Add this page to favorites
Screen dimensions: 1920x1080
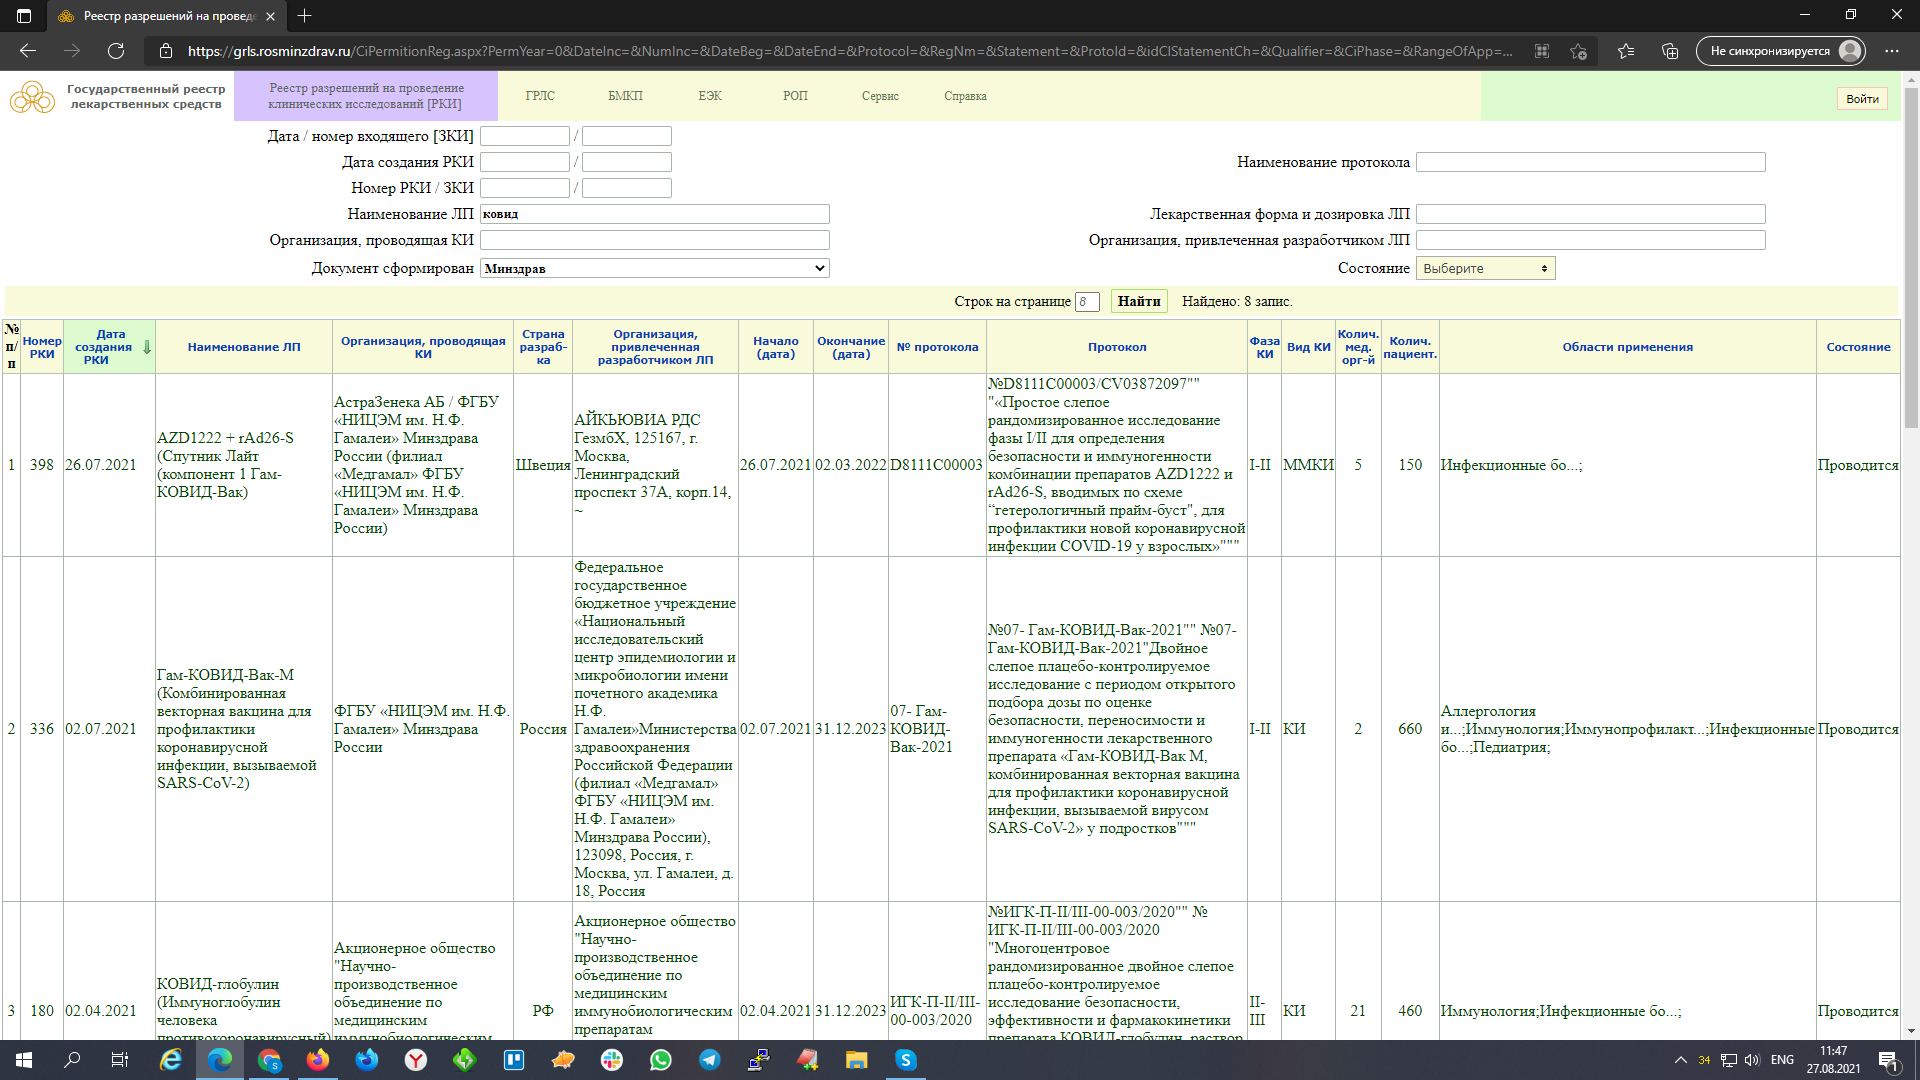coord(1578,51)
